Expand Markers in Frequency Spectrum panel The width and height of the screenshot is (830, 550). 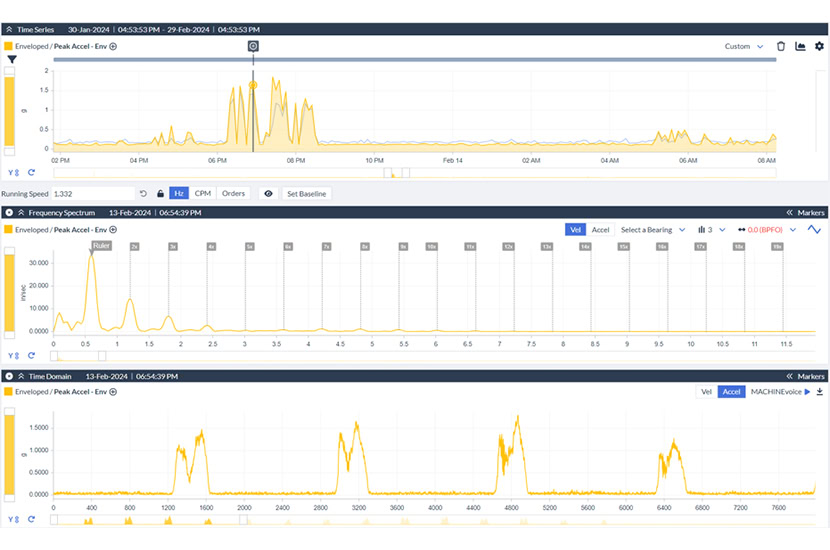tap(805, 213)
